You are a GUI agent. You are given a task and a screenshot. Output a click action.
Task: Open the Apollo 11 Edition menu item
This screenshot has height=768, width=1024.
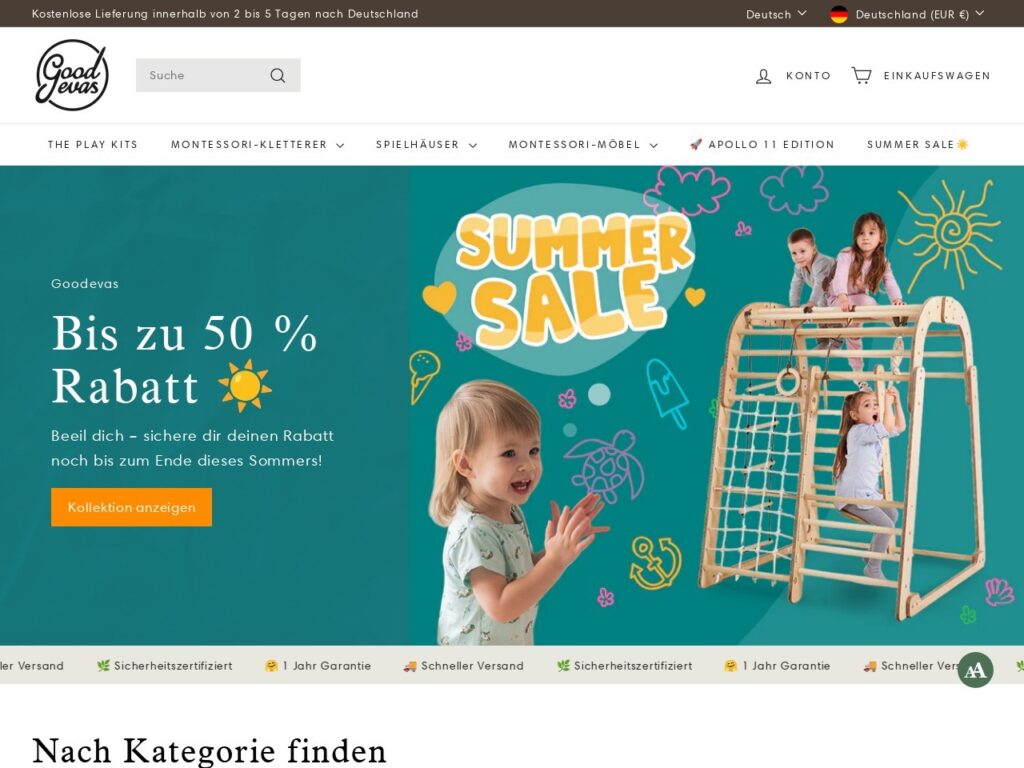(x=762, y=144)
